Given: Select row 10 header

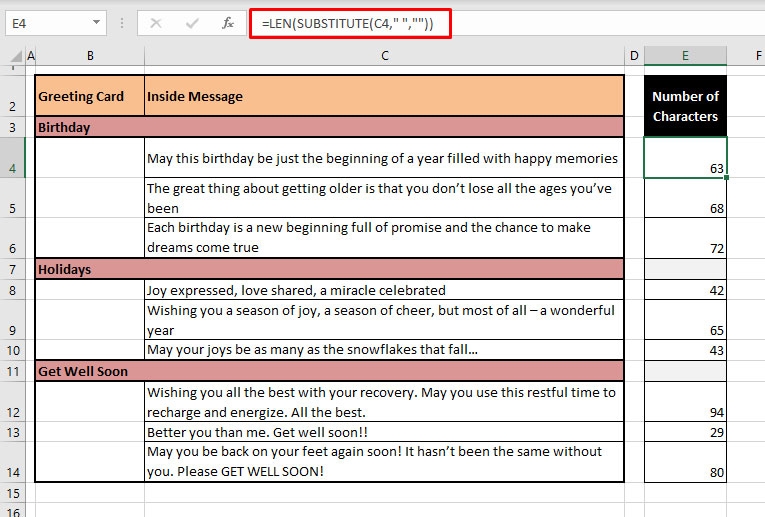Looking at the screenshot, I should pos(12,350).
